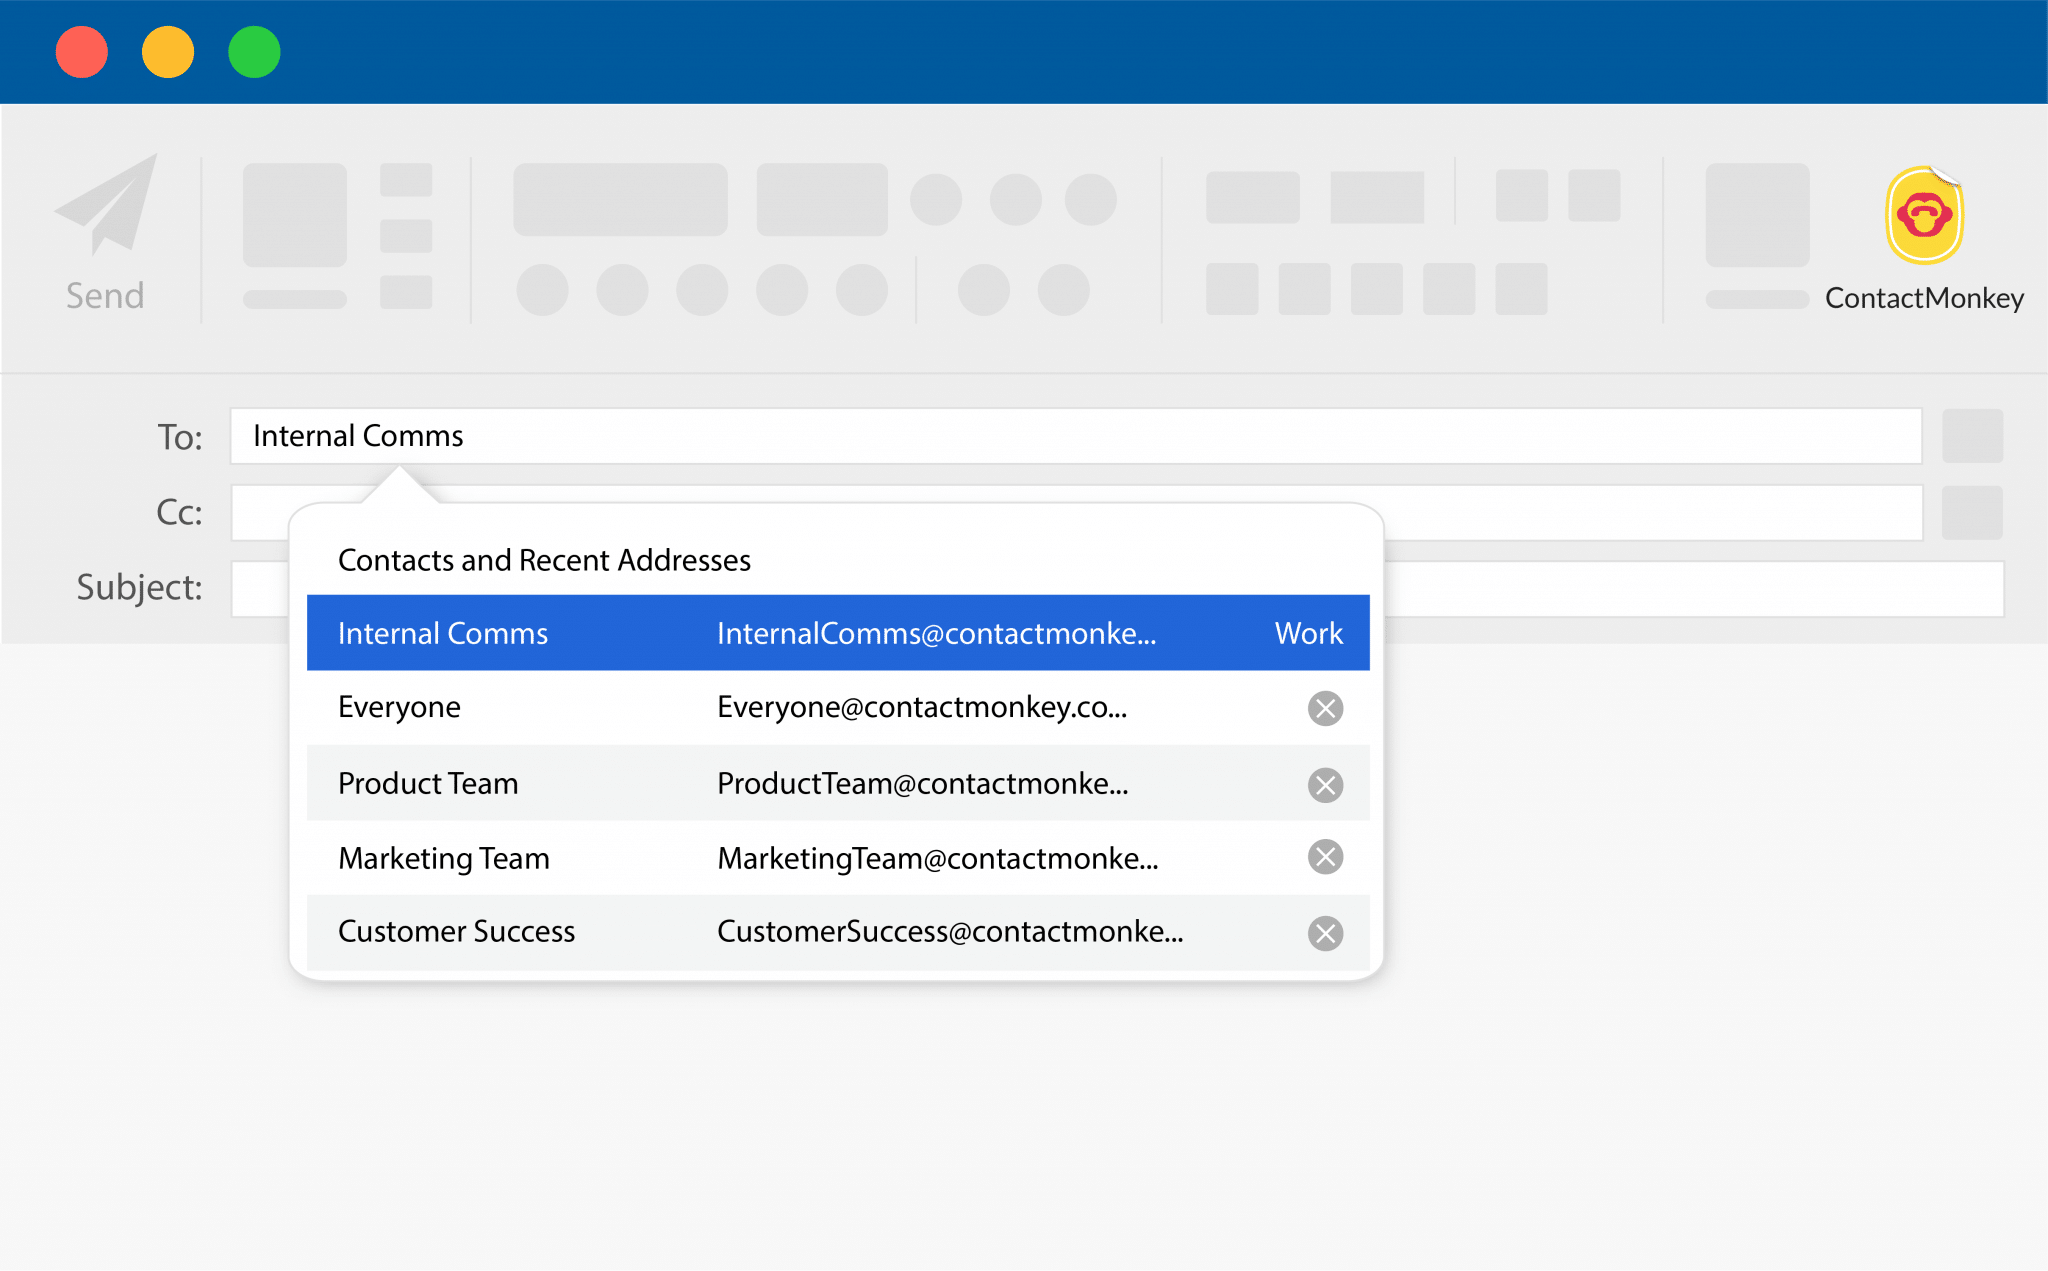Click ProductTeam@contactmonke... email address

point(922,784)
